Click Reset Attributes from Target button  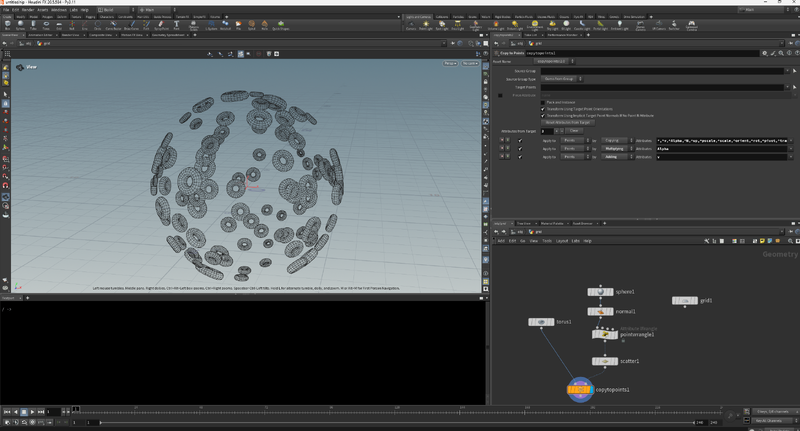(567, 122)
